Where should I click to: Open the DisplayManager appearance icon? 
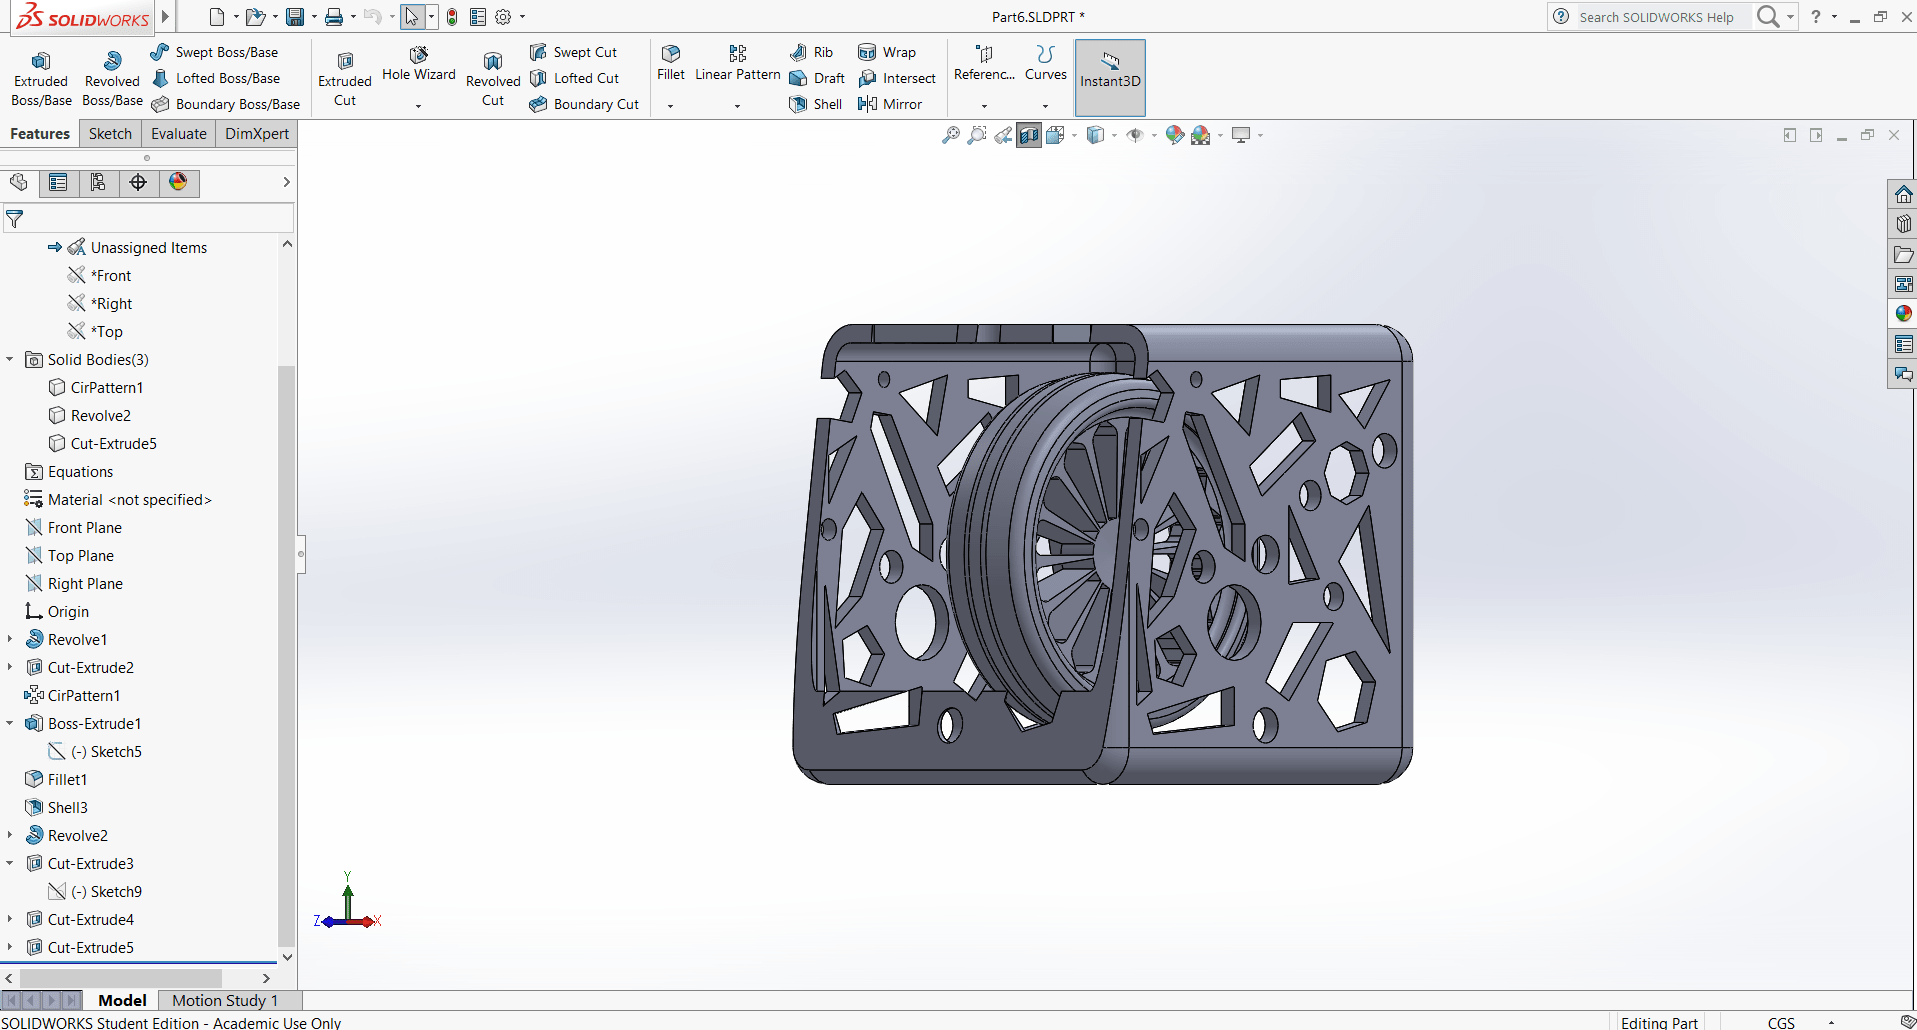pos(178,182)
